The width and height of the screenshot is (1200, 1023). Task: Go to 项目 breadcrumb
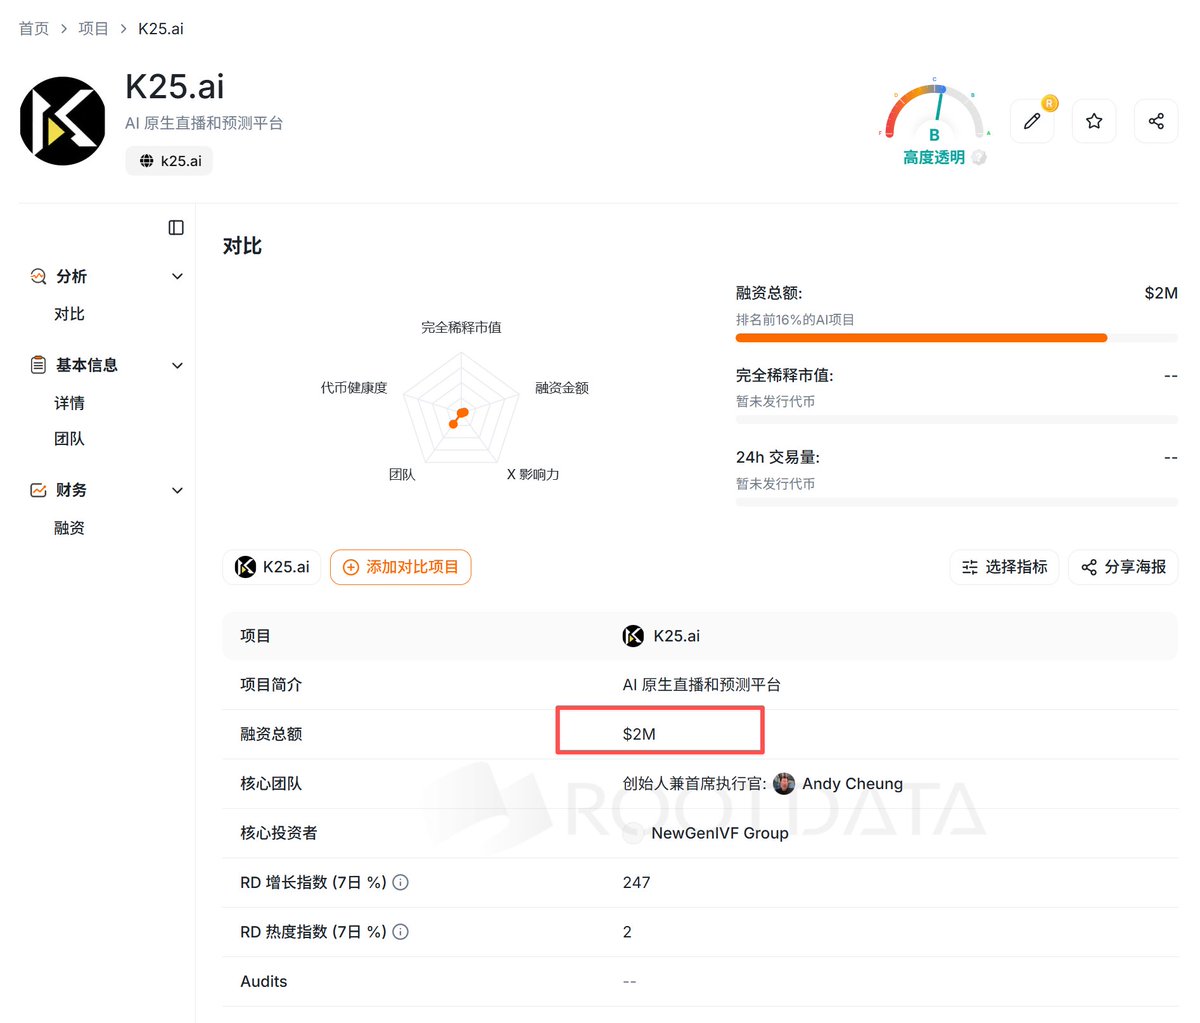pyautogui.click(x=93, y=28)
